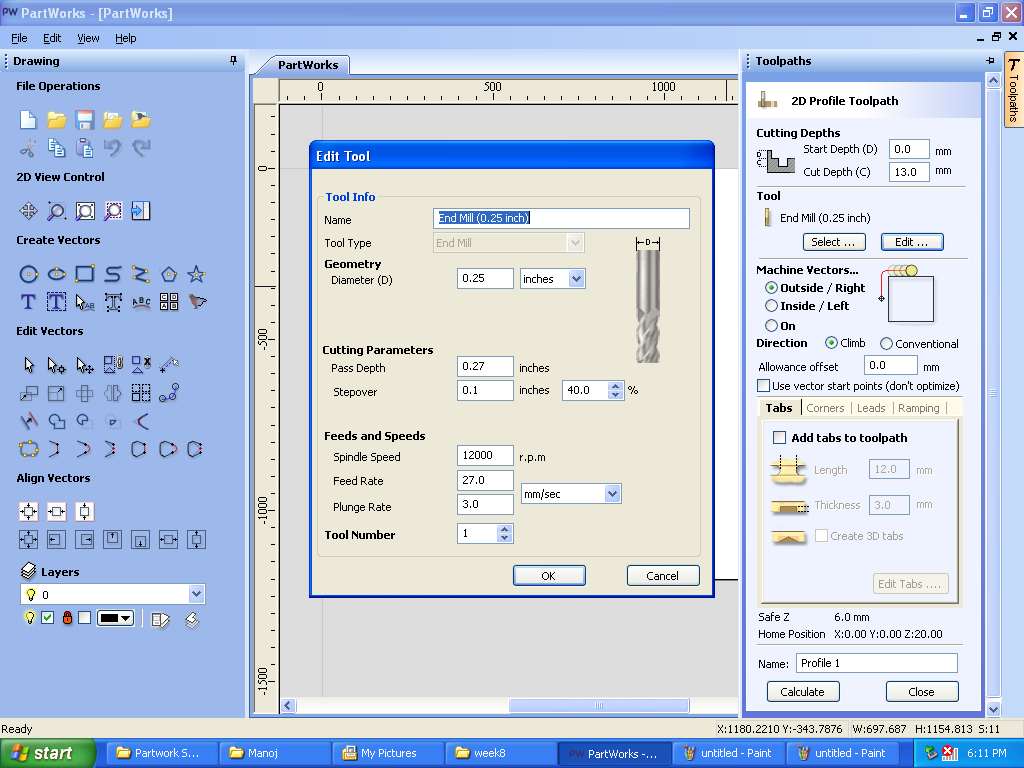The height and width of the screenshot is (768, 1024).
Task: Click OK in the Edit Tool dialog
Action: pyautogui.click(x=549, y=576)
